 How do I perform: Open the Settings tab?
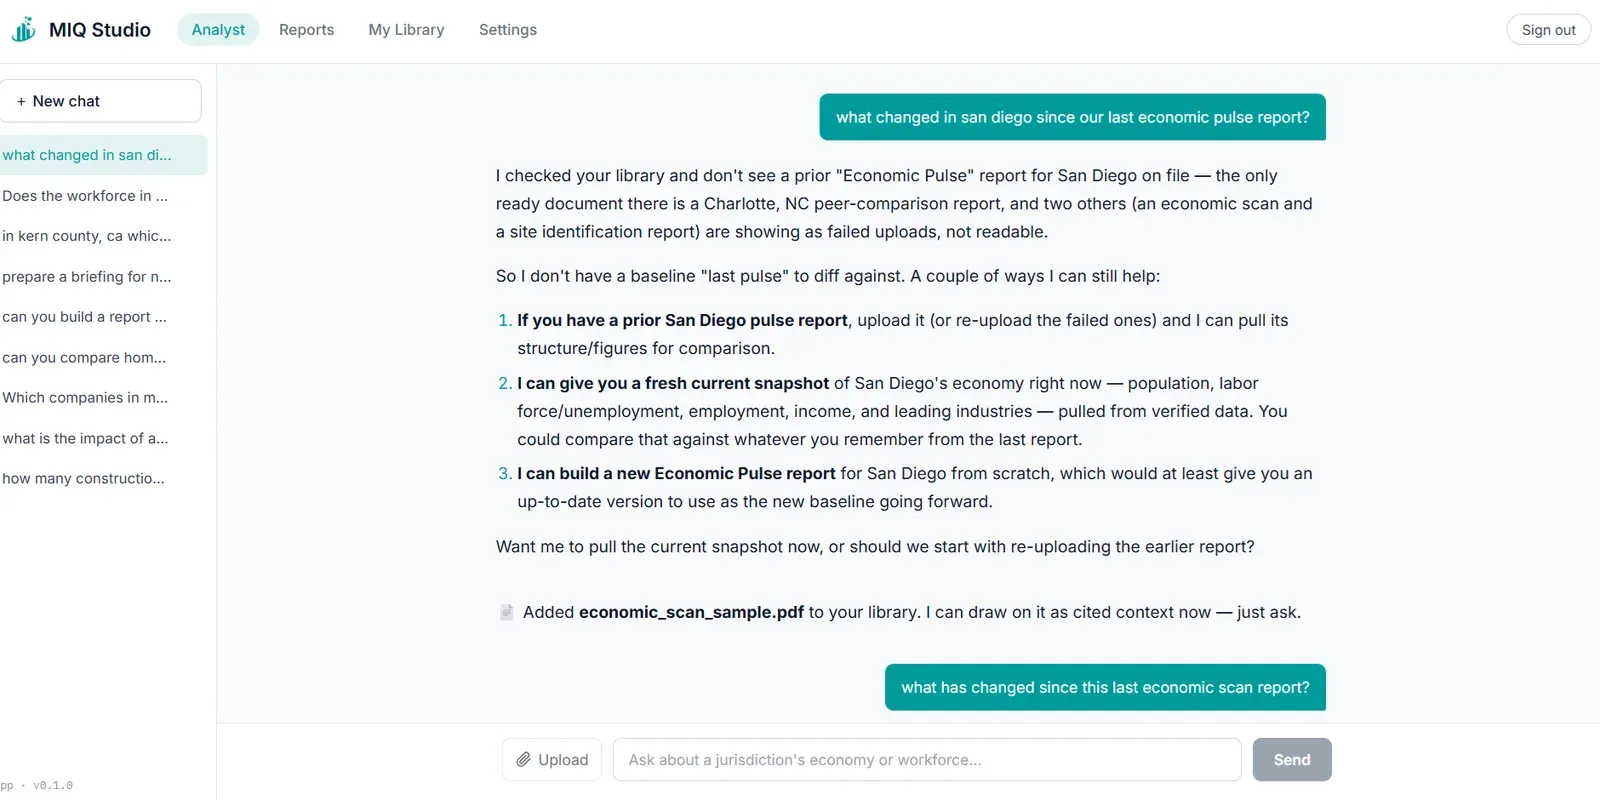(508, 30)
